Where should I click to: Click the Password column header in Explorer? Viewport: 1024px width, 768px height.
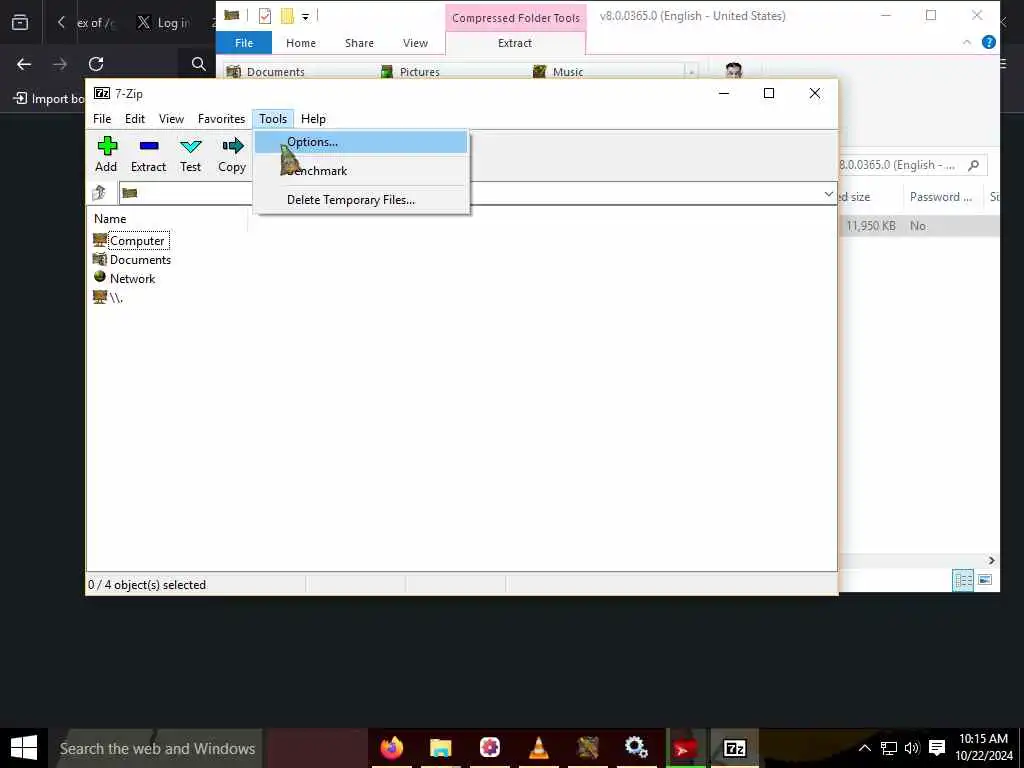[x=941, y=197]
